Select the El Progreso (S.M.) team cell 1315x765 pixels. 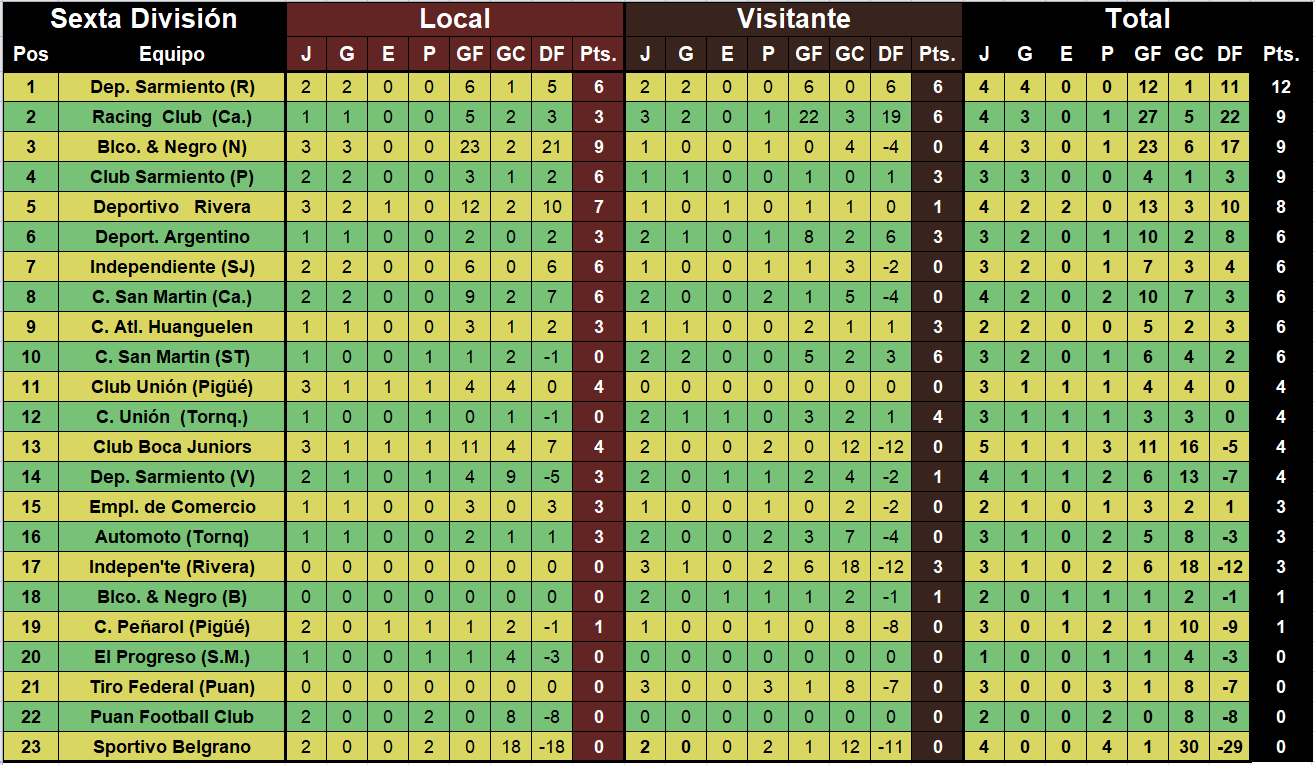pyautogui.click(x=172, y=657)
